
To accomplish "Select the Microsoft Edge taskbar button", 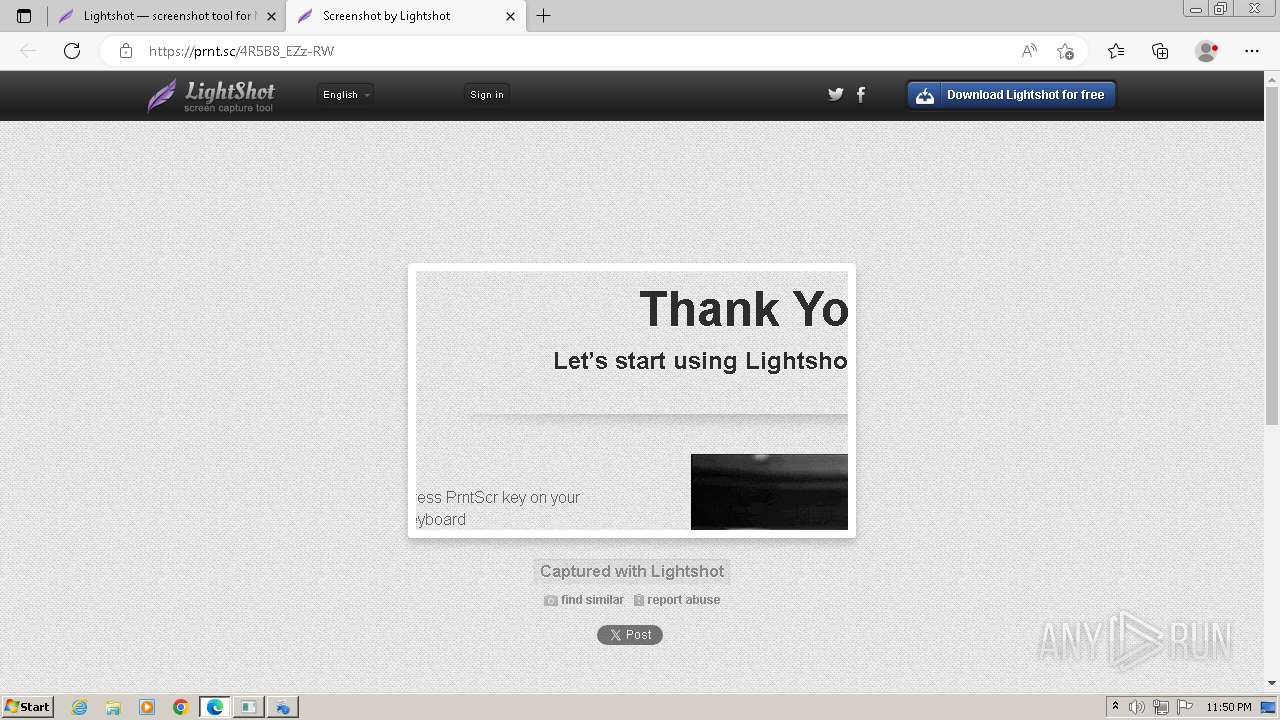I will [x=215, y=707].
